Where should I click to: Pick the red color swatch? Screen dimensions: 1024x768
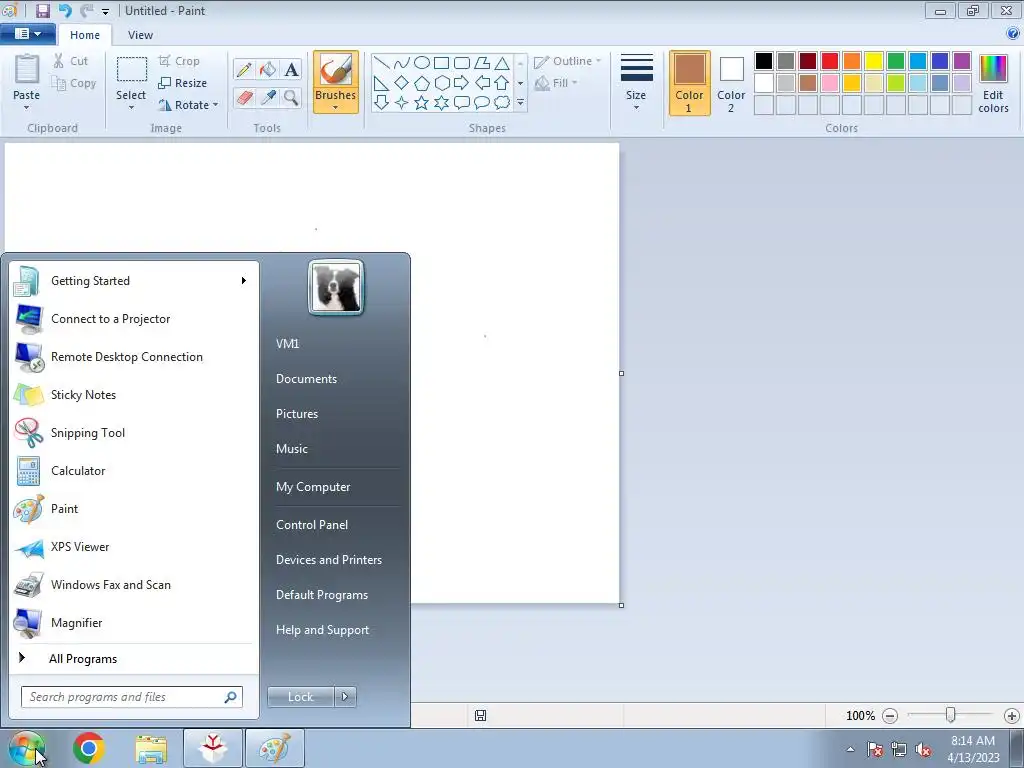click(x=829, y=61)
